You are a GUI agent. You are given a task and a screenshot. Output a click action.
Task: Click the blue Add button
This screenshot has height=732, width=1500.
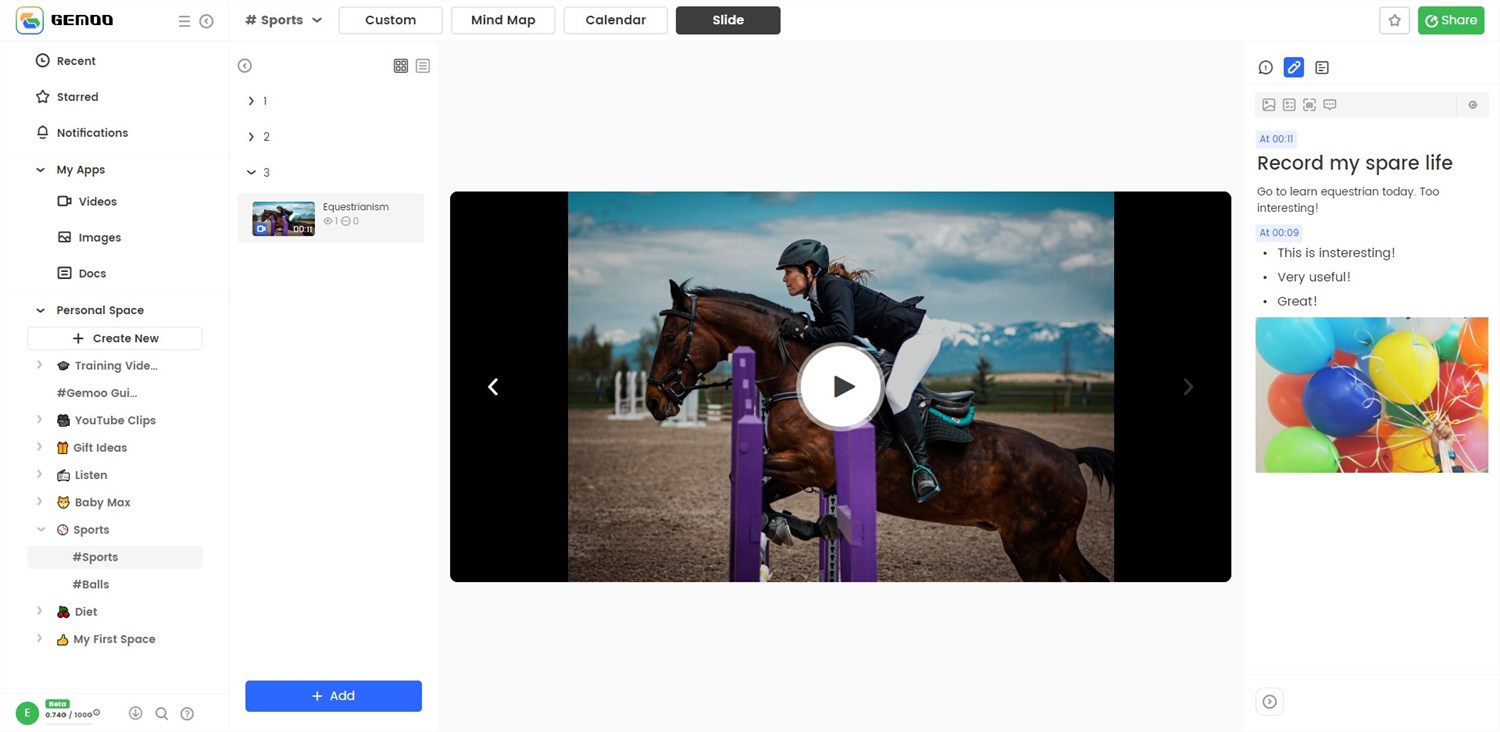333,696
